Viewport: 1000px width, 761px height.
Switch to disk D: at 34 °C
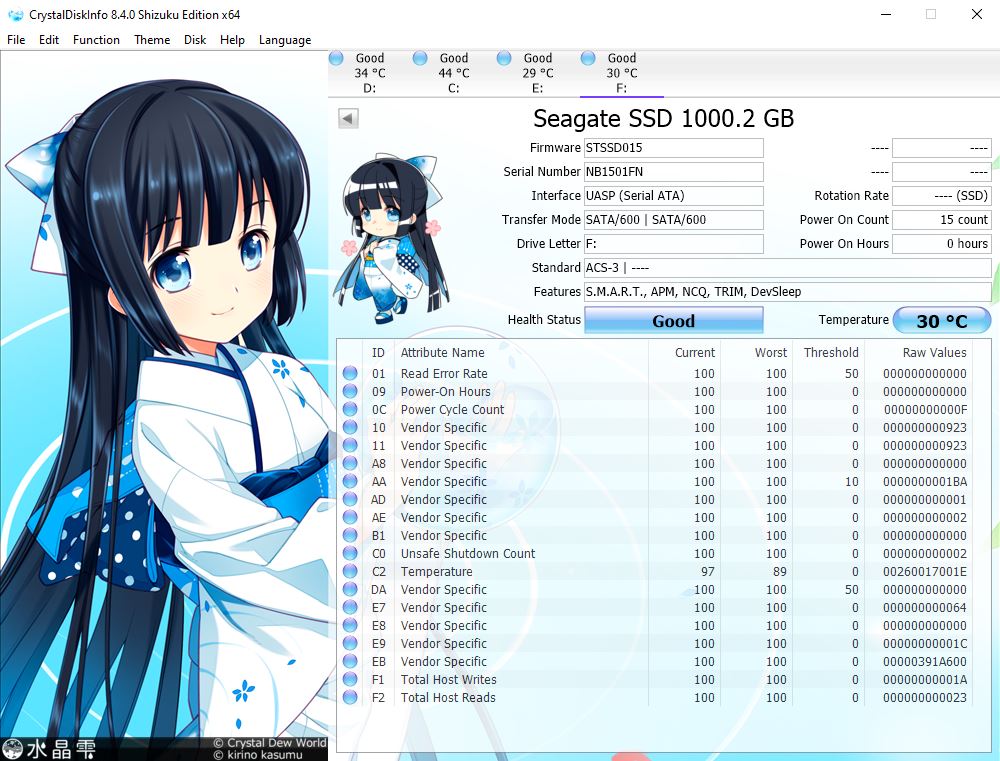(x=369, y=73)
